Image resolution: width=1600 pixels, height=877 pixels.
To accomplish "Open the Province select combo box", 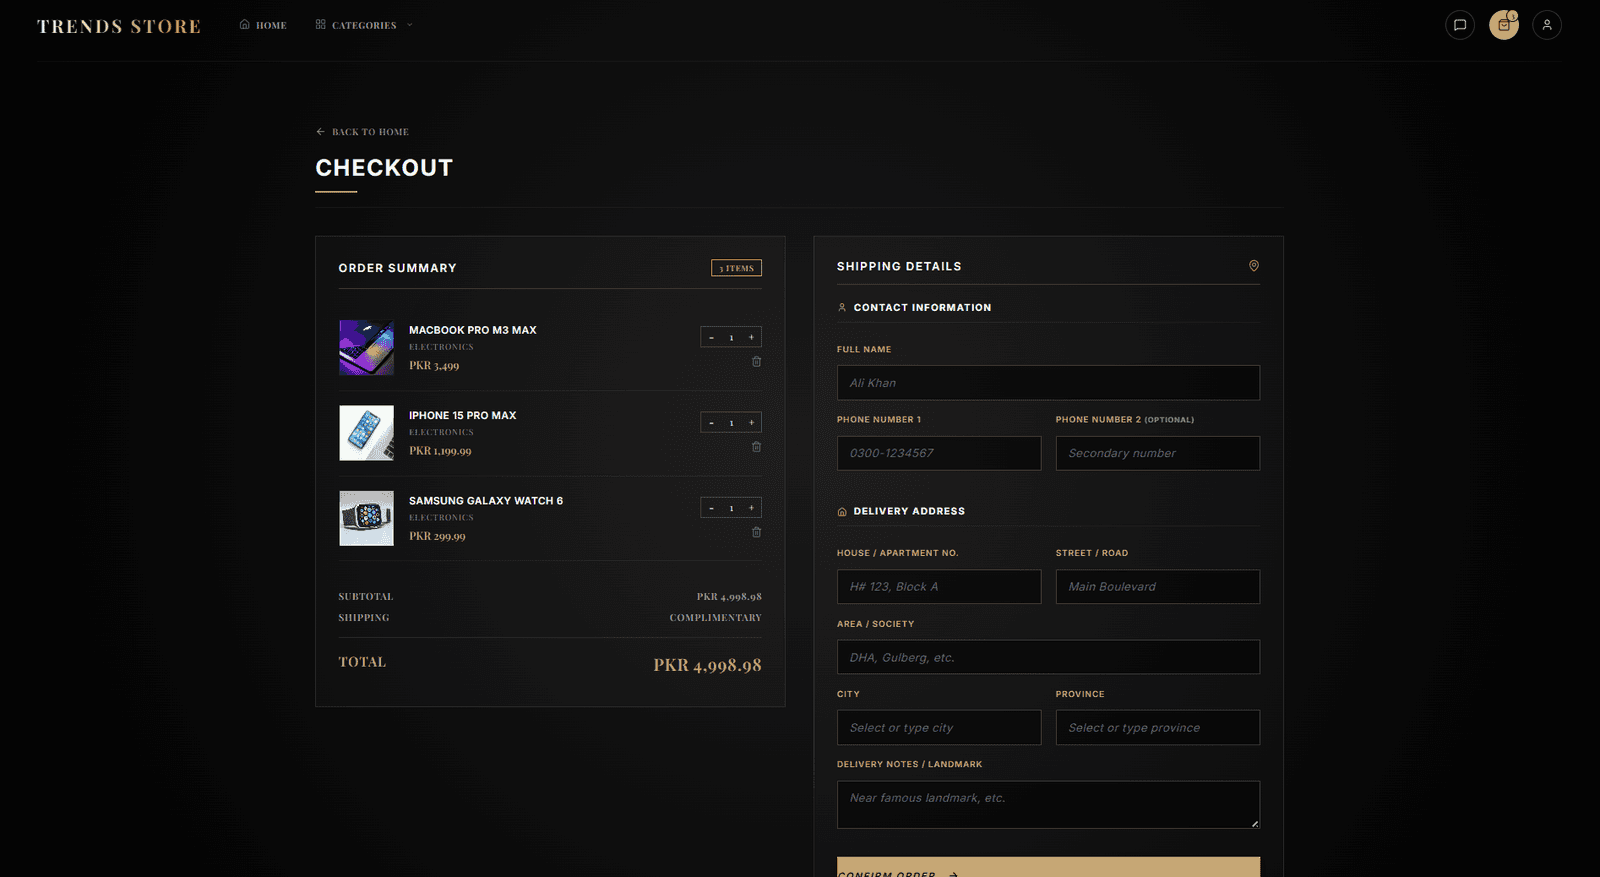I will pyautogui.click(x=1158, y=728).
